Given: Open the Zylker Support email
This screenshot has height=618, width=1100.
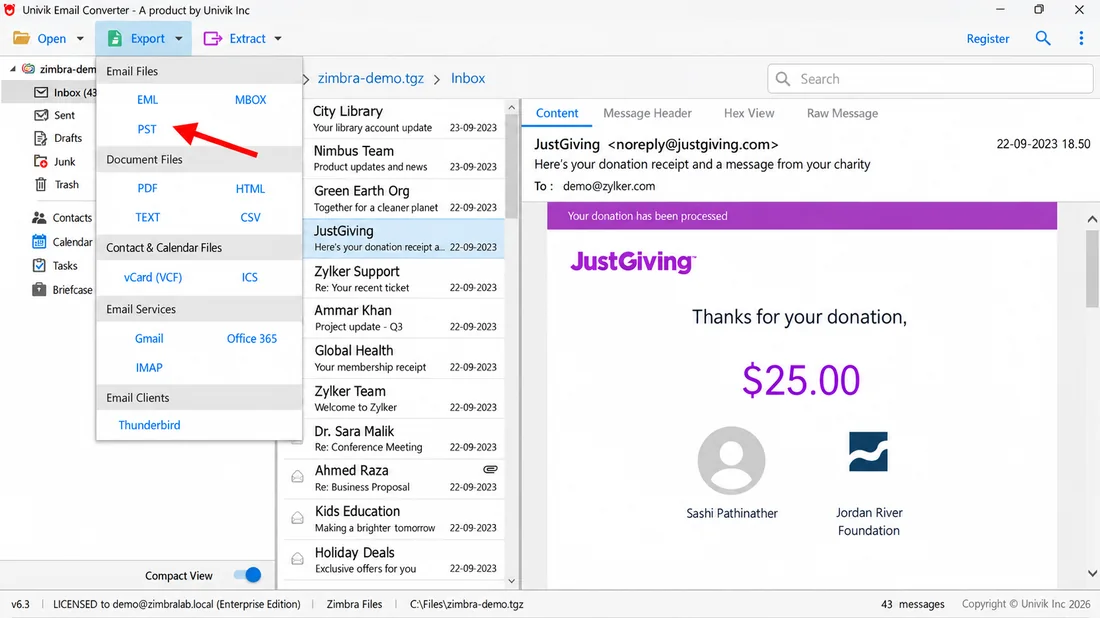Looking at the screenshot, I should click(x=404, y=278).
